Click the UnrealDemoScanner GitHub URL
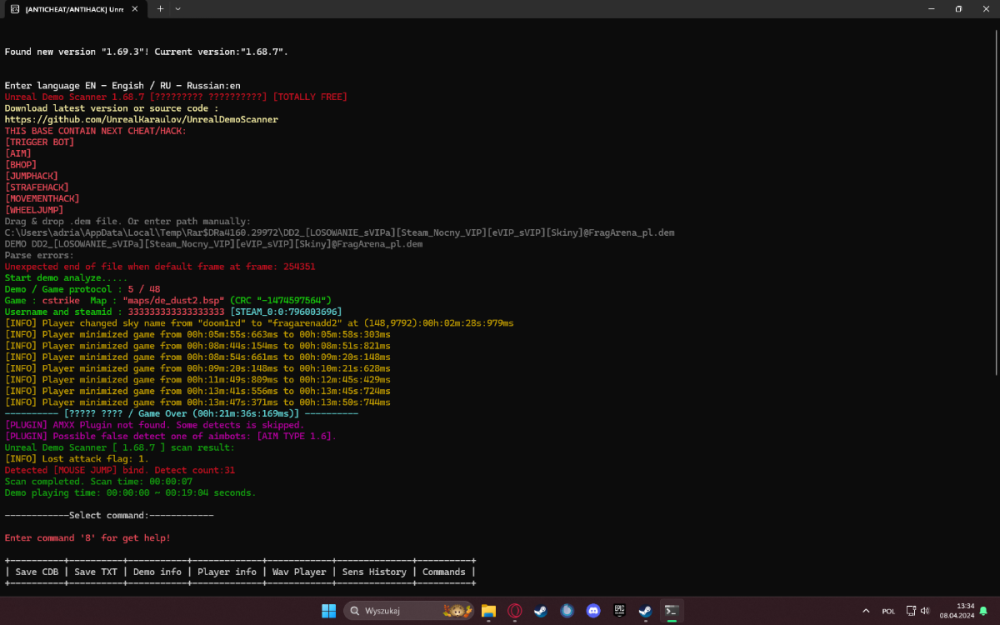1000x625 pixels. pyautogui.click(x=141, y=119)
